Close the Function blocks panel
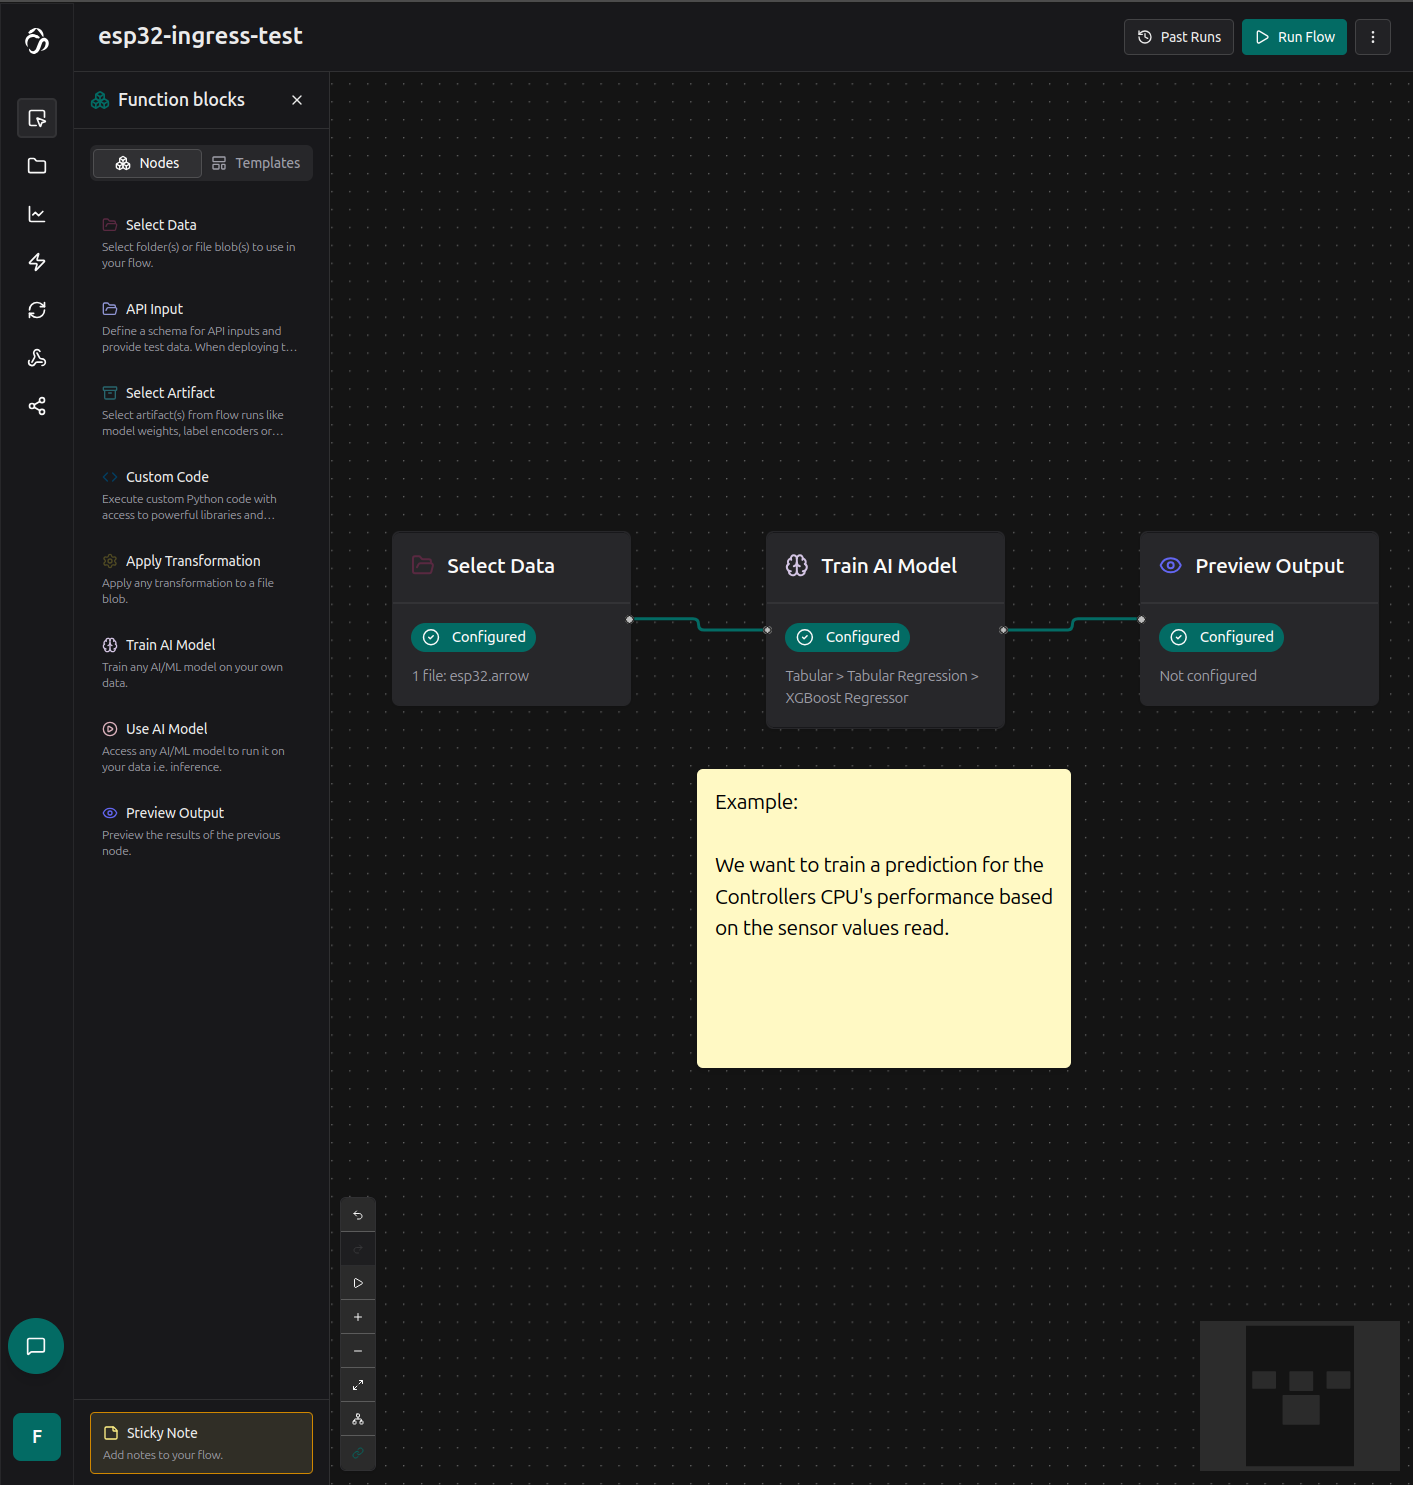 (297, 100)
